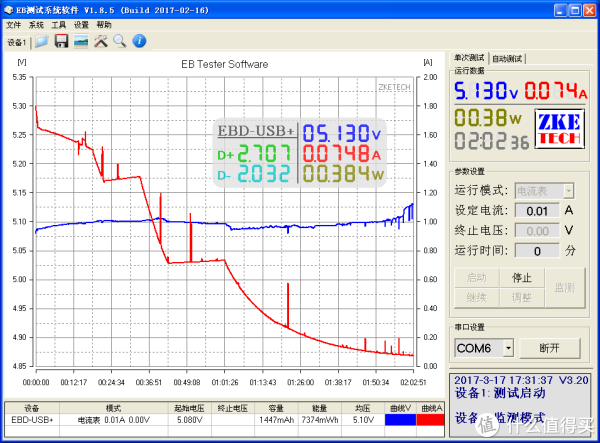Click the 监测 button
The height and width of the screenshot is (443, 600).
pos(565,288)
